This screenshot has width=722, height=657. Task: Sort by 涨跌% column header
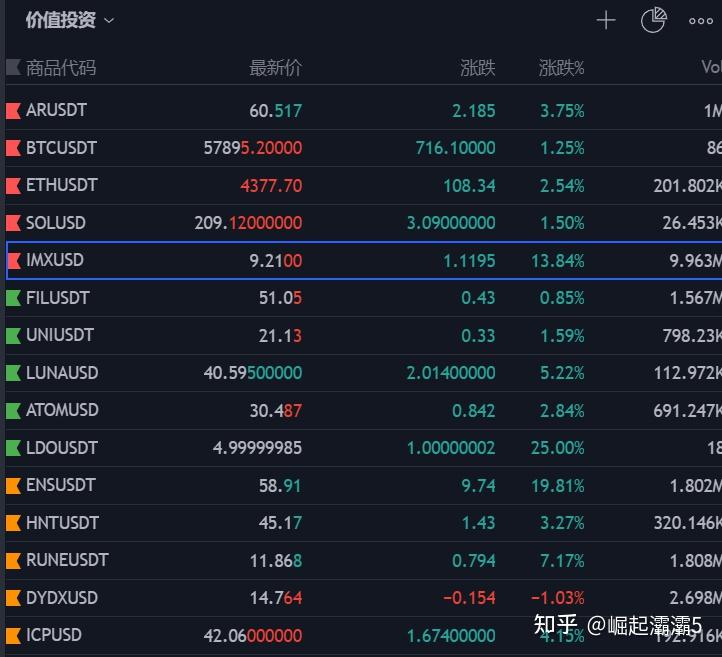561,68
